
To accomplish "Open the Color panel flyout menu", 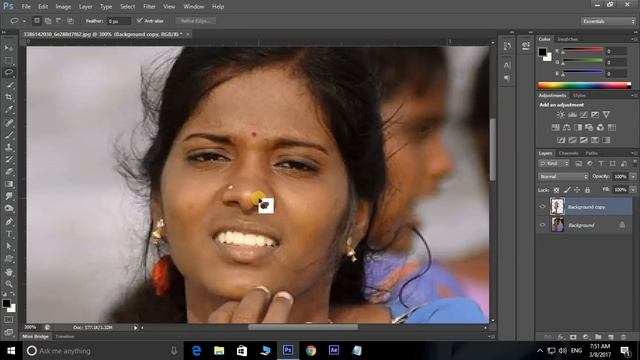I will (x=634, y=39).
